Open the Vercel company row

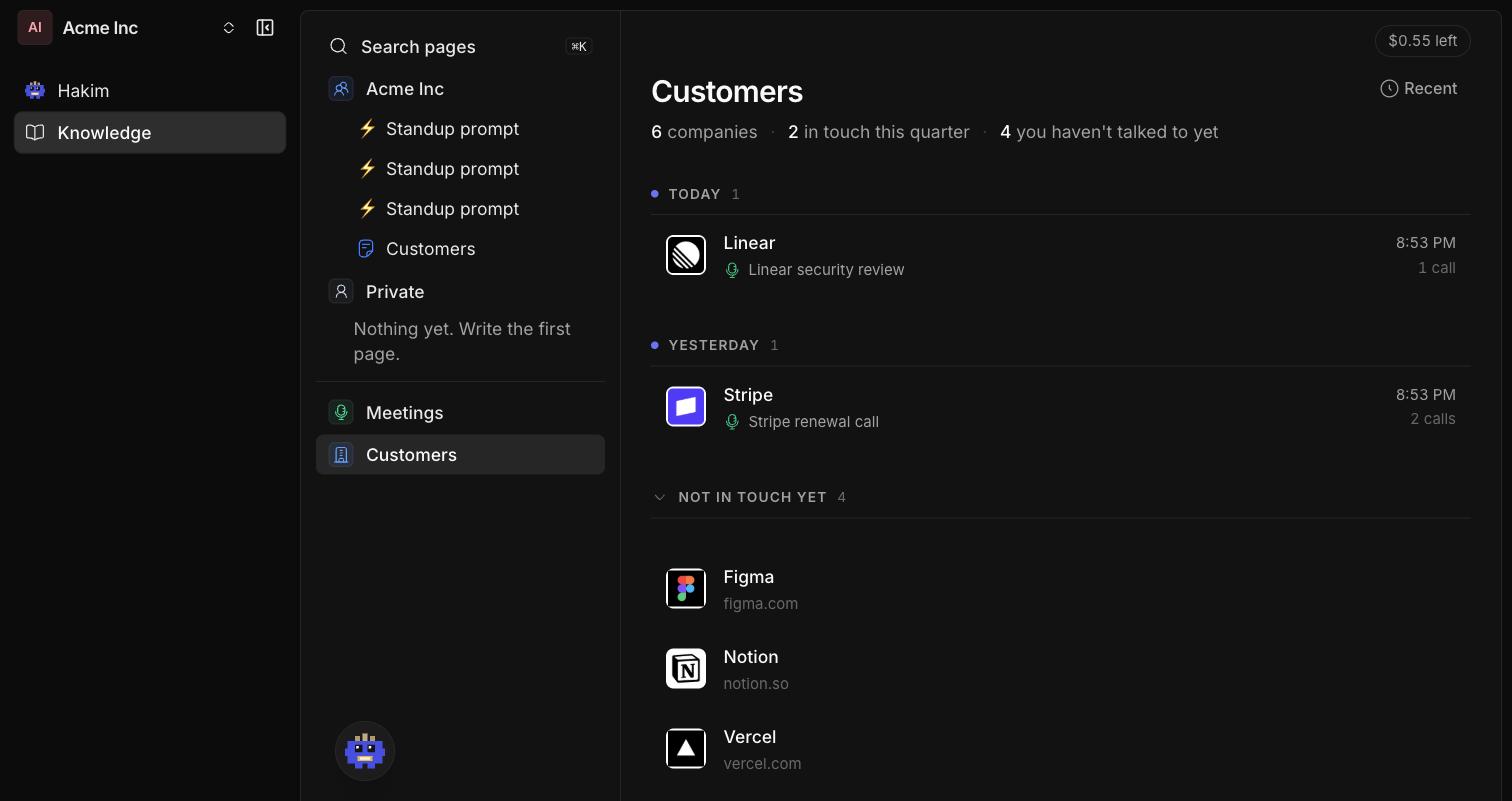[1060, 749]
